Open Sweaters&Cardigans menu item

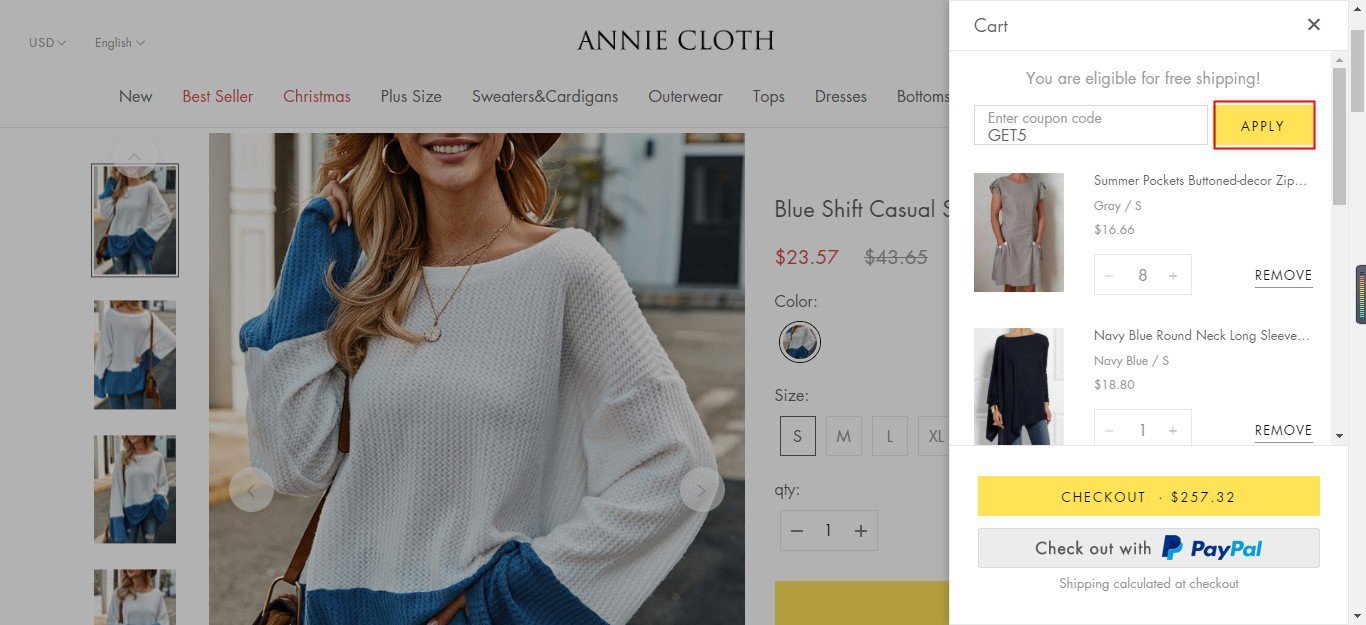(545, 97)
